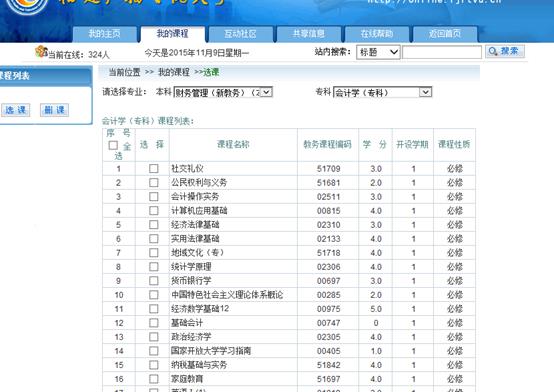Check the box for 经济法律基础

click(154, 225)
